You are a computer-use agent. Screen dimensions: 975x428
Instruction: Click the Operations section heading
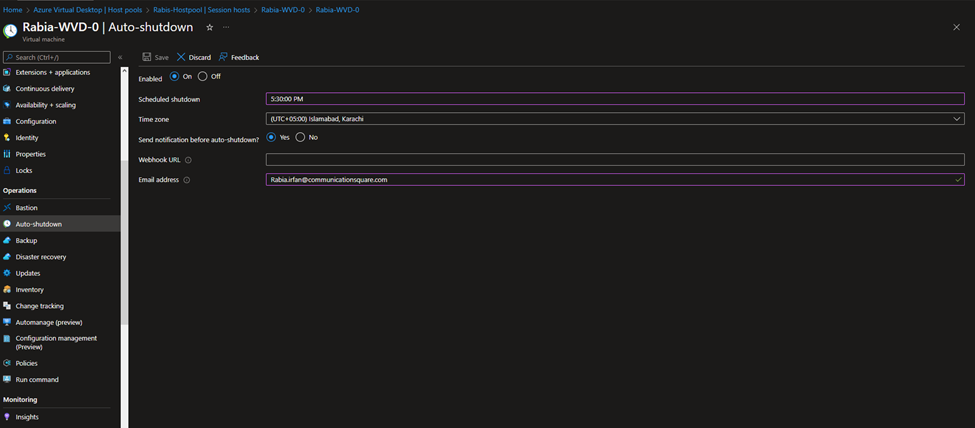point(20,190)
